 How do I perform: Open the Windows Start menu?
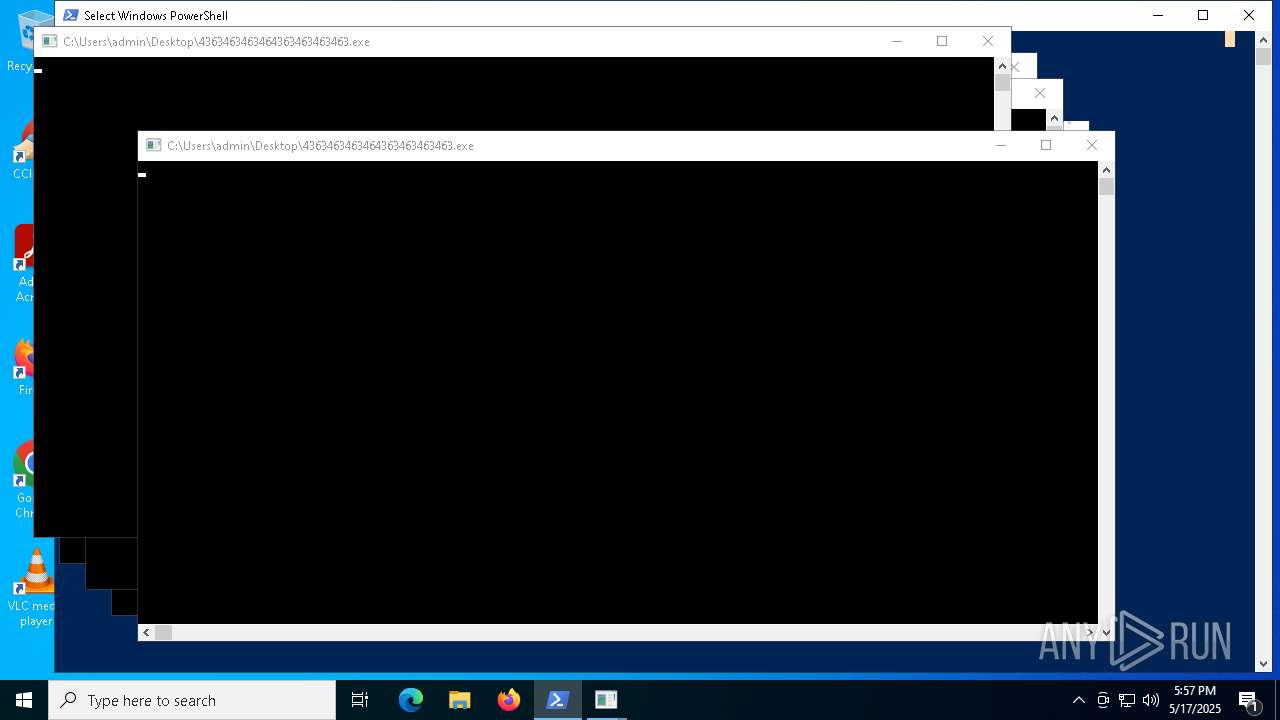click(23, 700)
